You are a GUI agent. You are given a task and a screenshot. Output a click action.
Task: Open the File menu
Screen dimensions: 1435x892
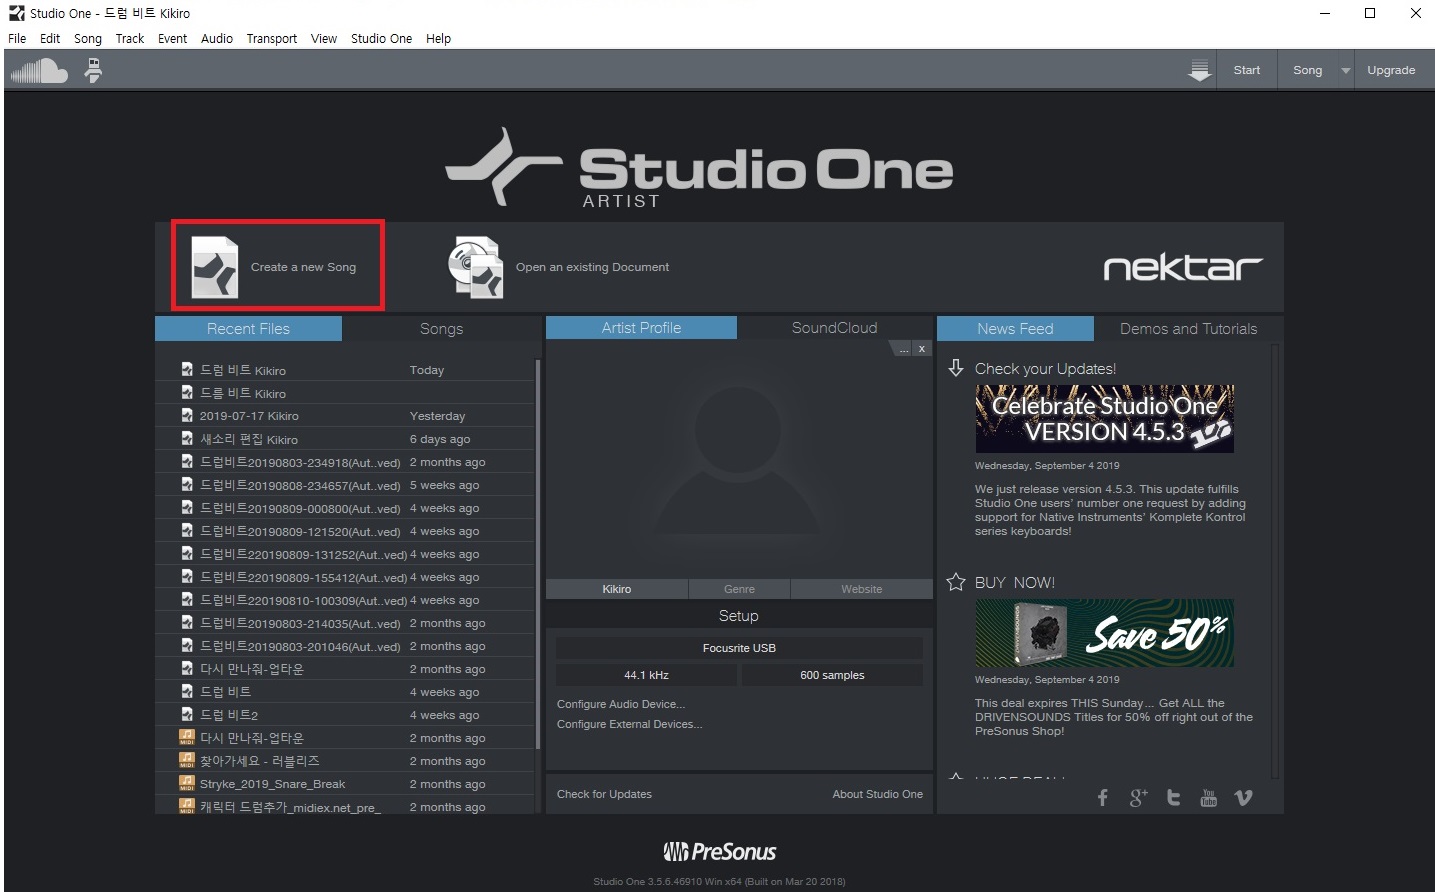click(x=17, y=38)
